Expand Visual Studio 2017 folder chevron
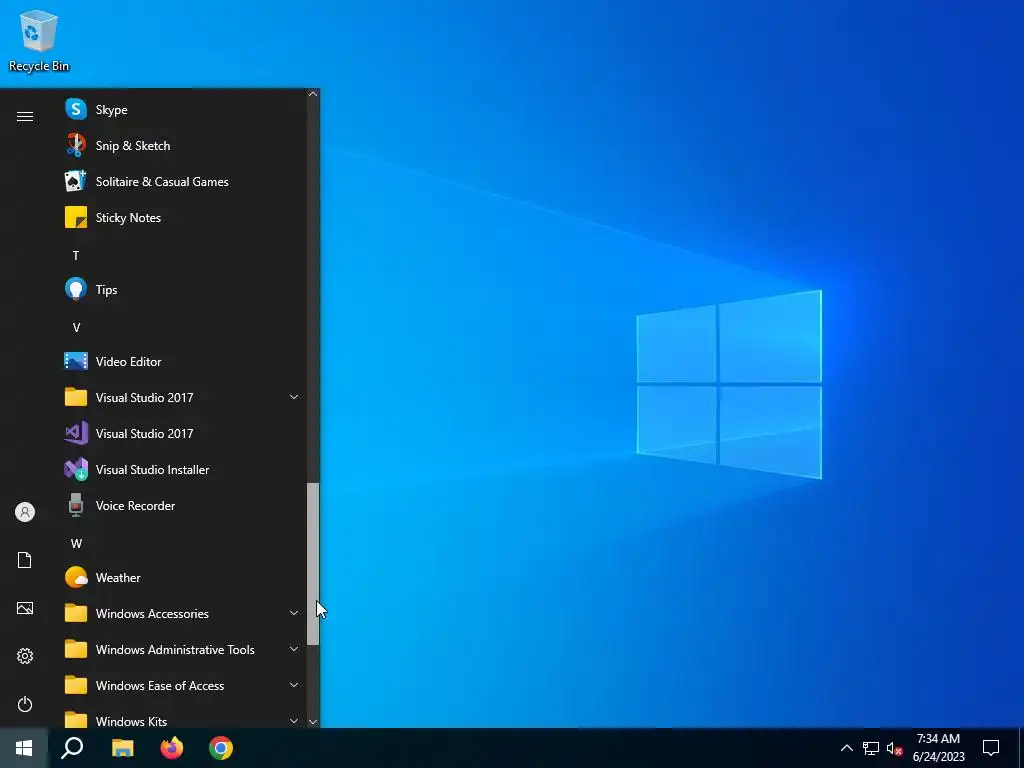Screen dimensions: 1024x768 294,397
